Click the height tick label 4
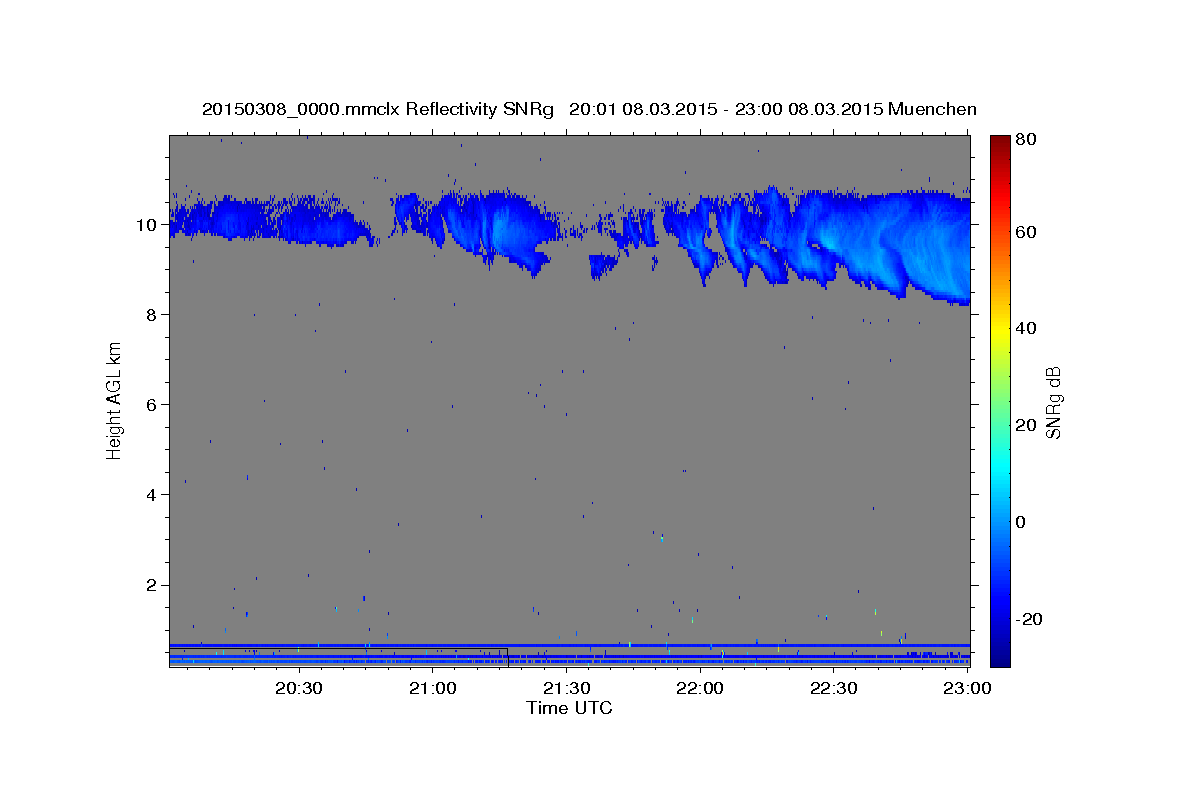1200x800 pixels. point(153,495)
